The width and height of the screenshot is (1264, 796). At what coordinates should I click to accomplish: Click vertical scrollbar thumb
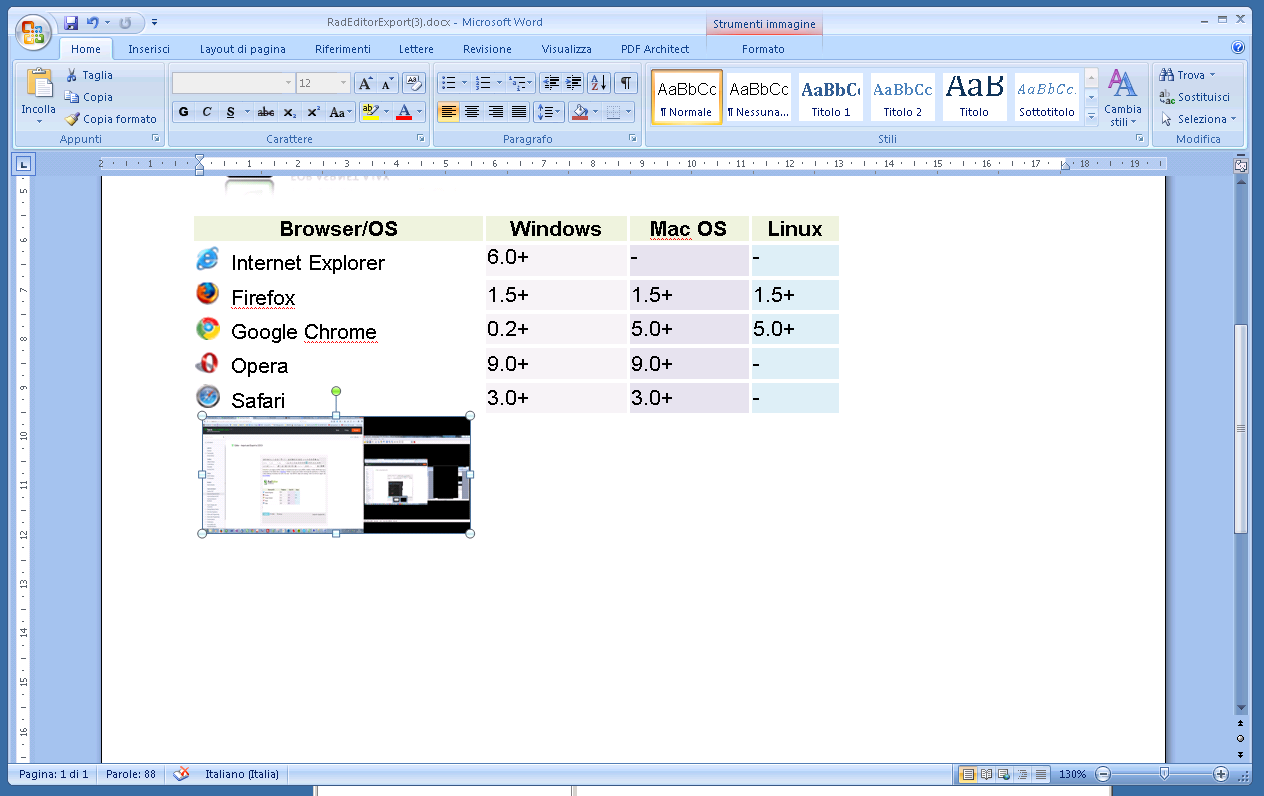pos(1241,429)
